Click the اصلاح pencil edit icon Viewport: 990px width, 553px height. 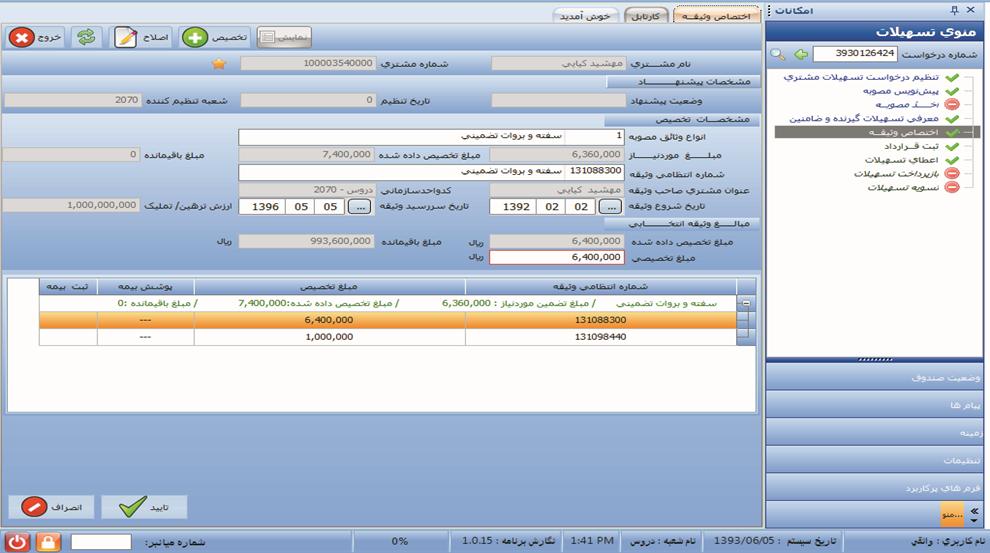click(126, 37)
